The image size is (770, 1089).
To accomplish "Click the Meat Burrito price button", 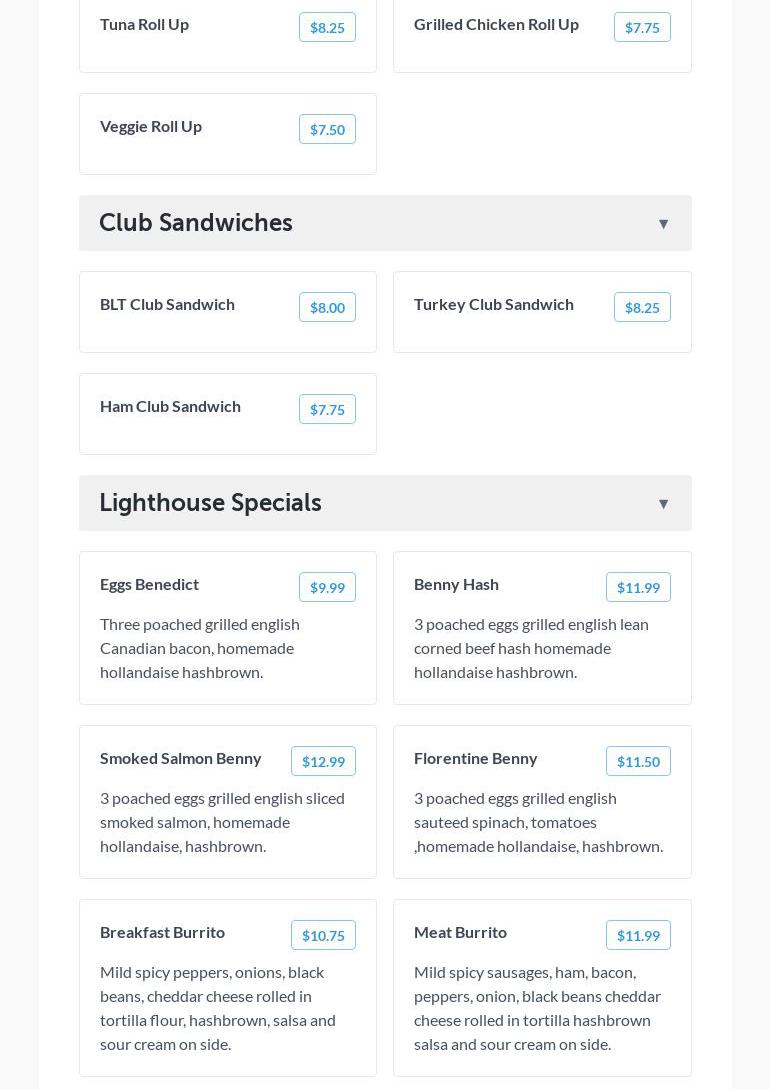I will coord(638,936).
